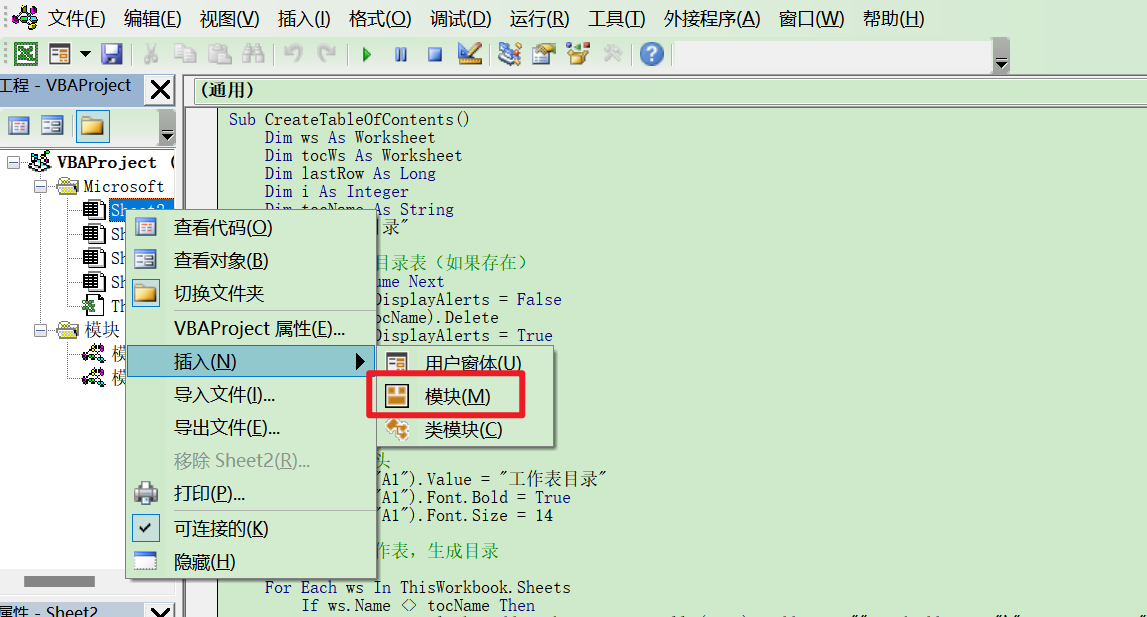The width and height of the screenshot is (1147, 617).
Task: Choose 隐藏(H) in context menu
Action: point(252,562)
